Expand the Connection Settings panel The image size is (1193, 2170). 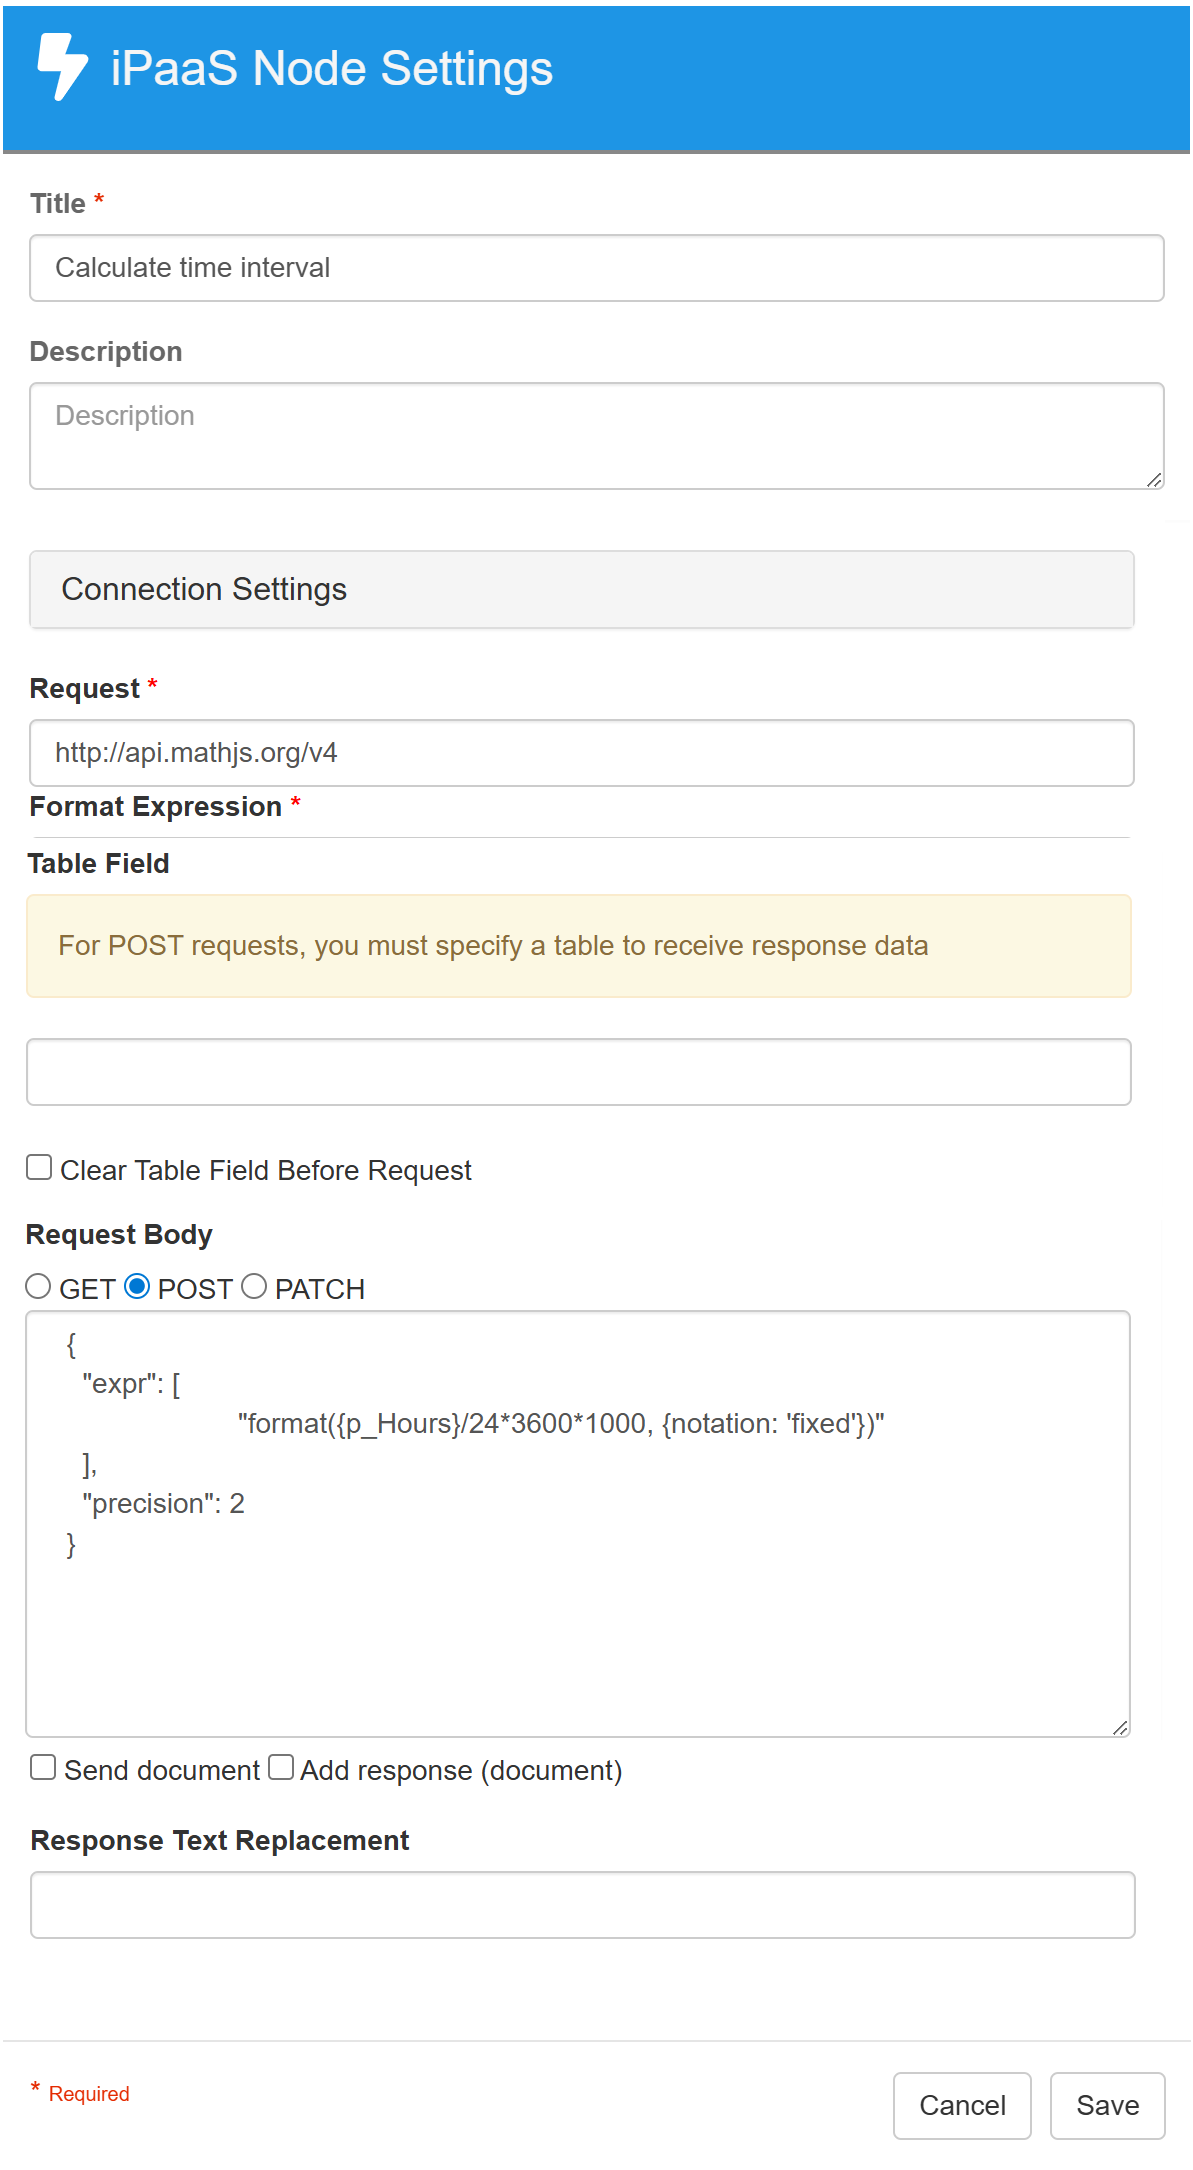[x=581, y=589]
